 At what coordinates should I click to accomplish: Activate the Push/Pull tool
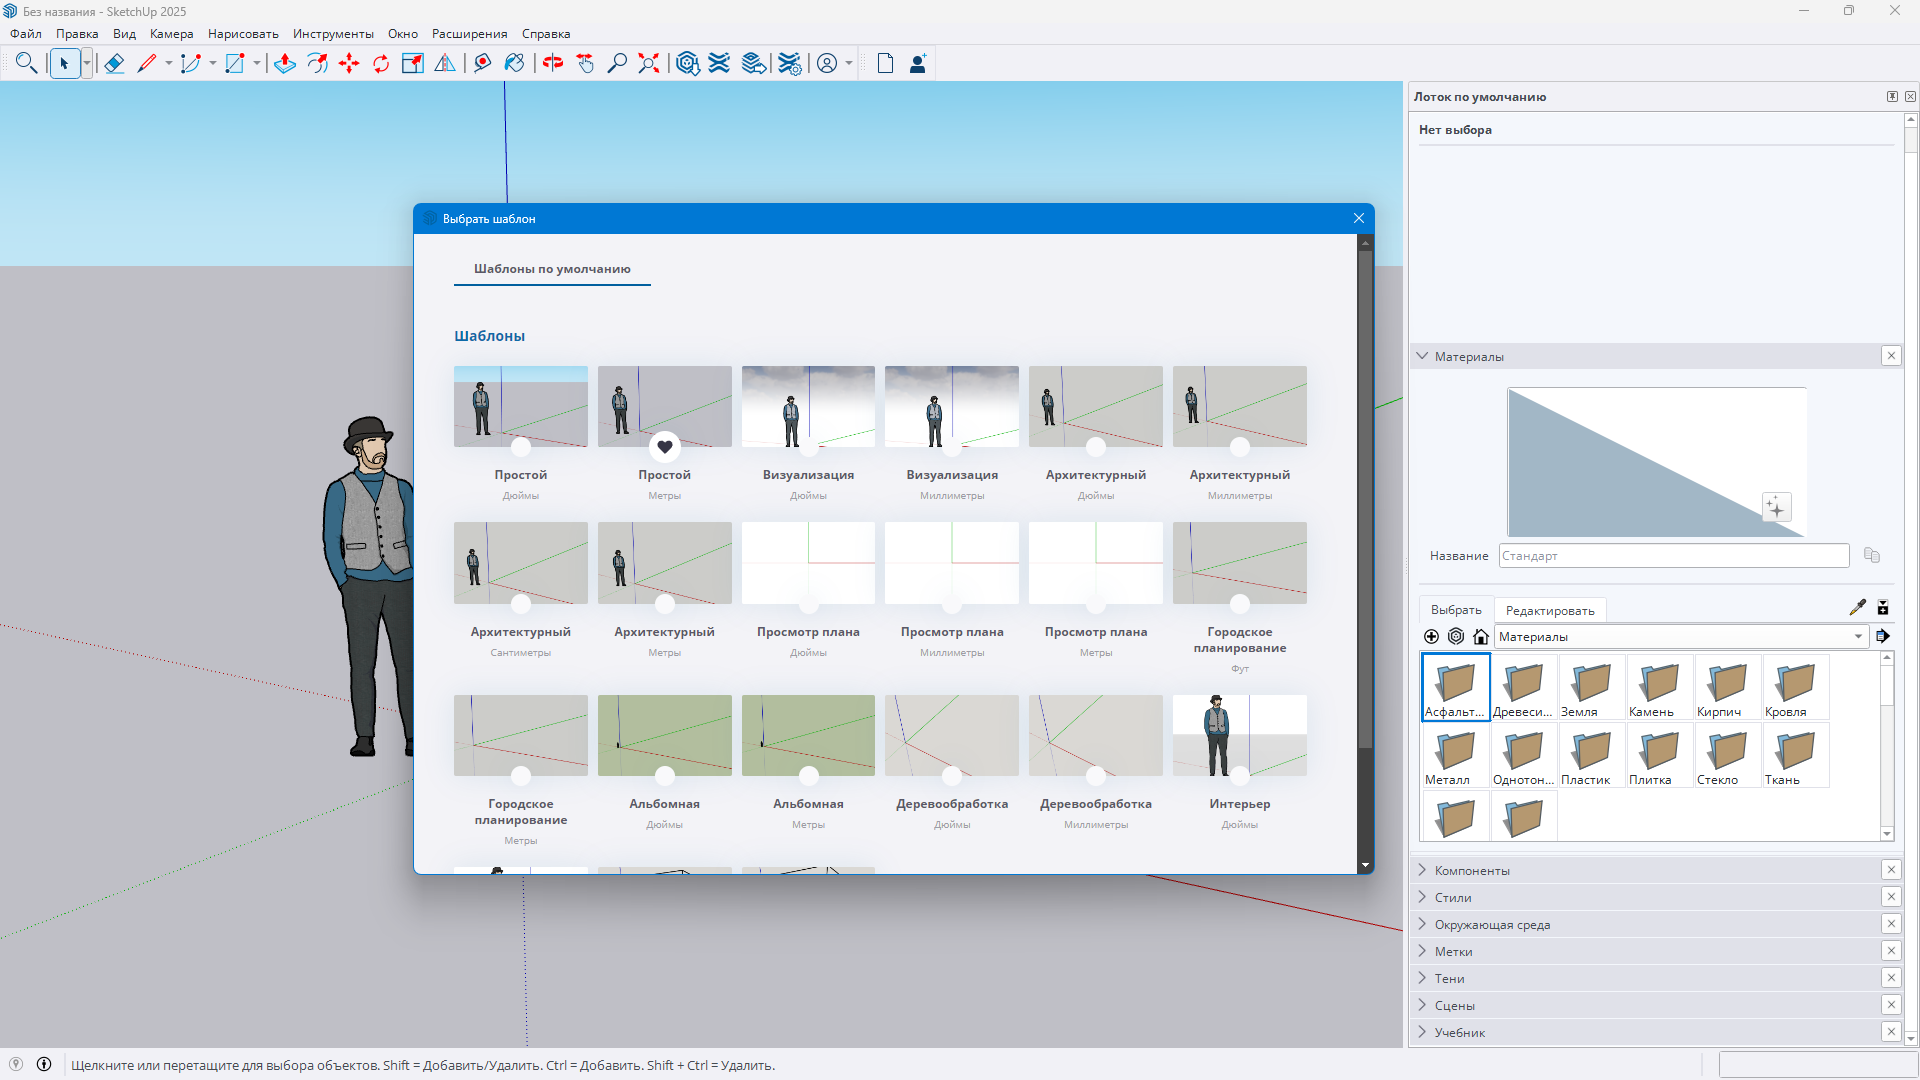point(285,64)
